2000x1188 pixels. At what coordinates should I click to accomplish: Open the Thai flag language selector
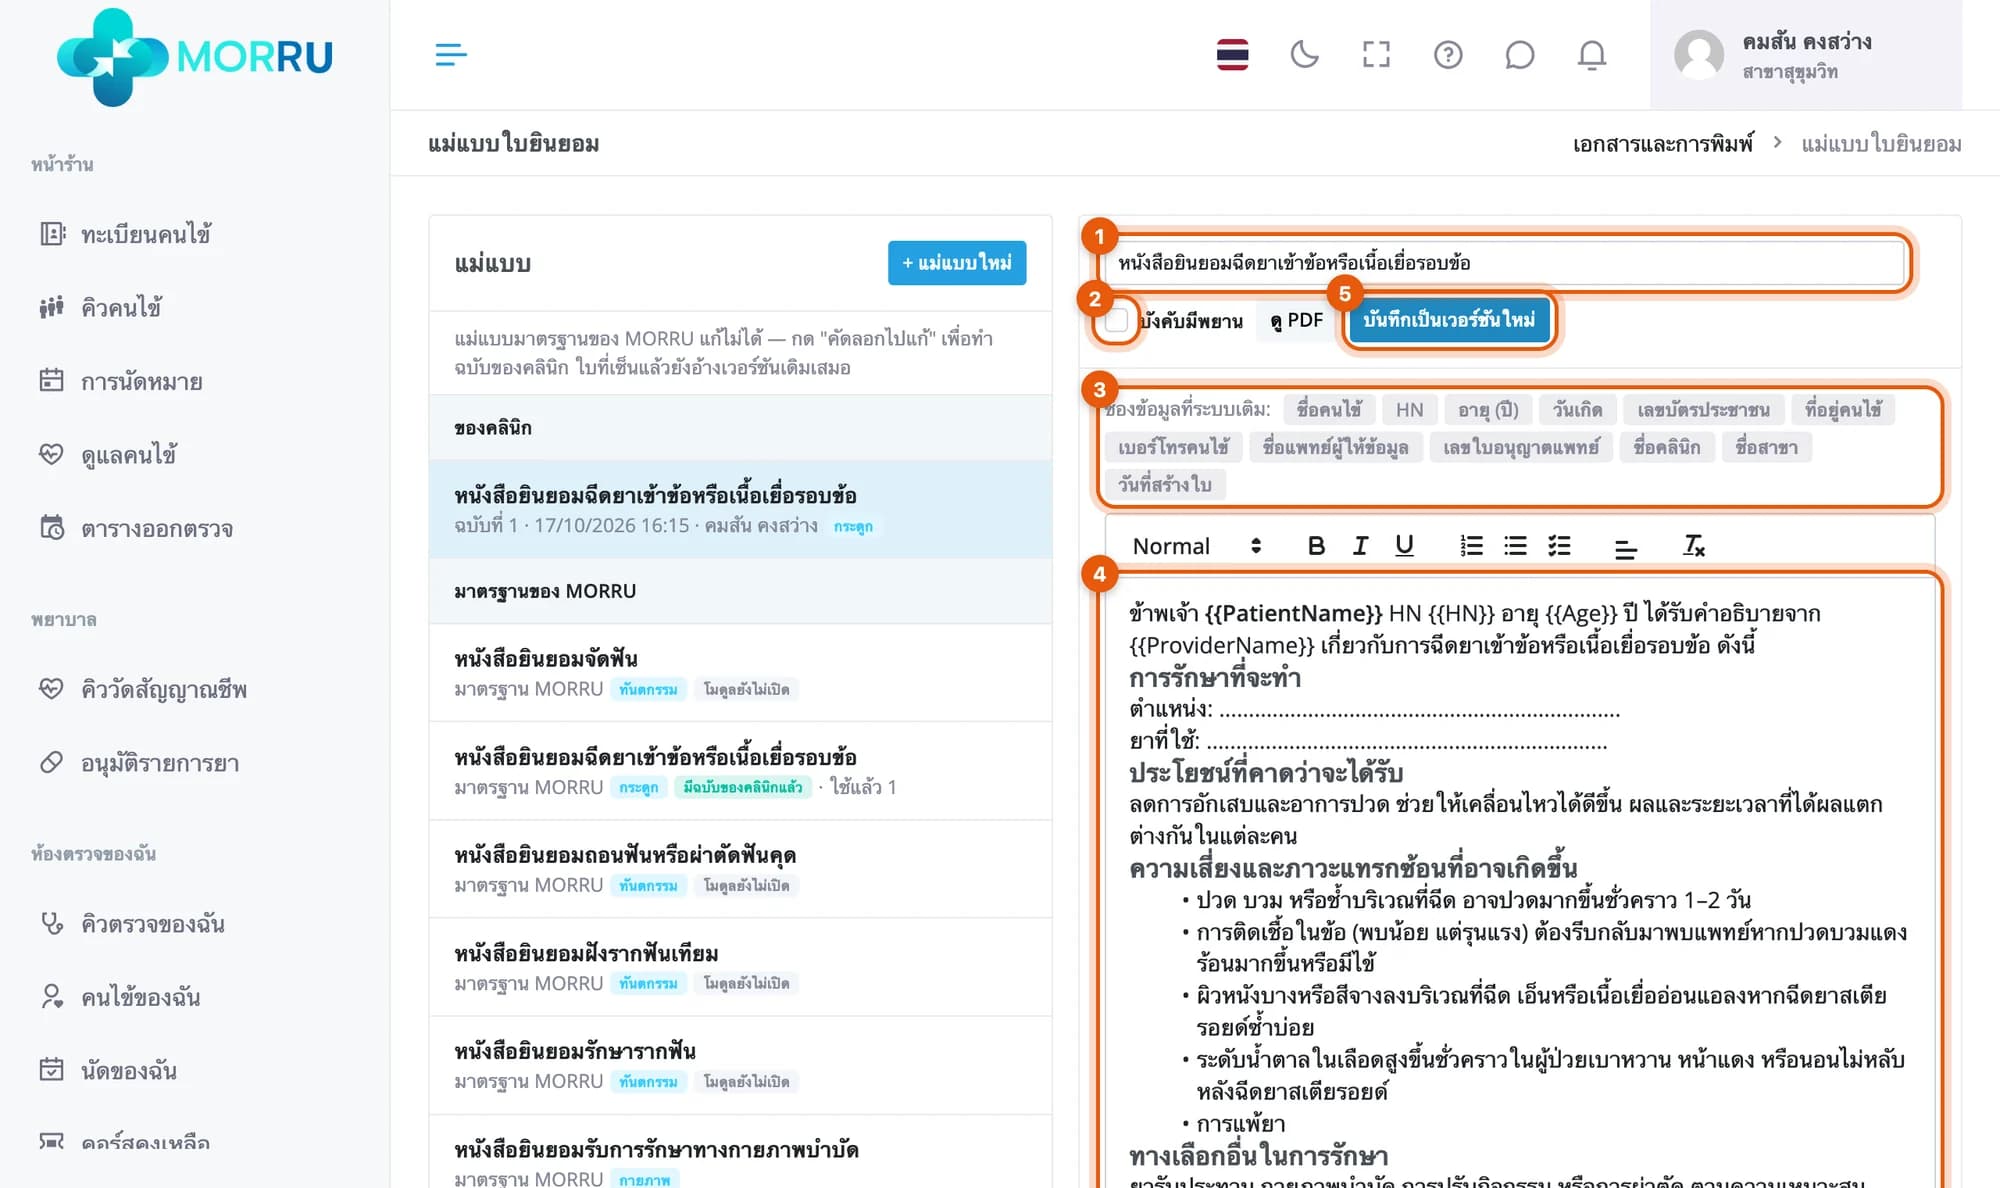click(1232, 54)
